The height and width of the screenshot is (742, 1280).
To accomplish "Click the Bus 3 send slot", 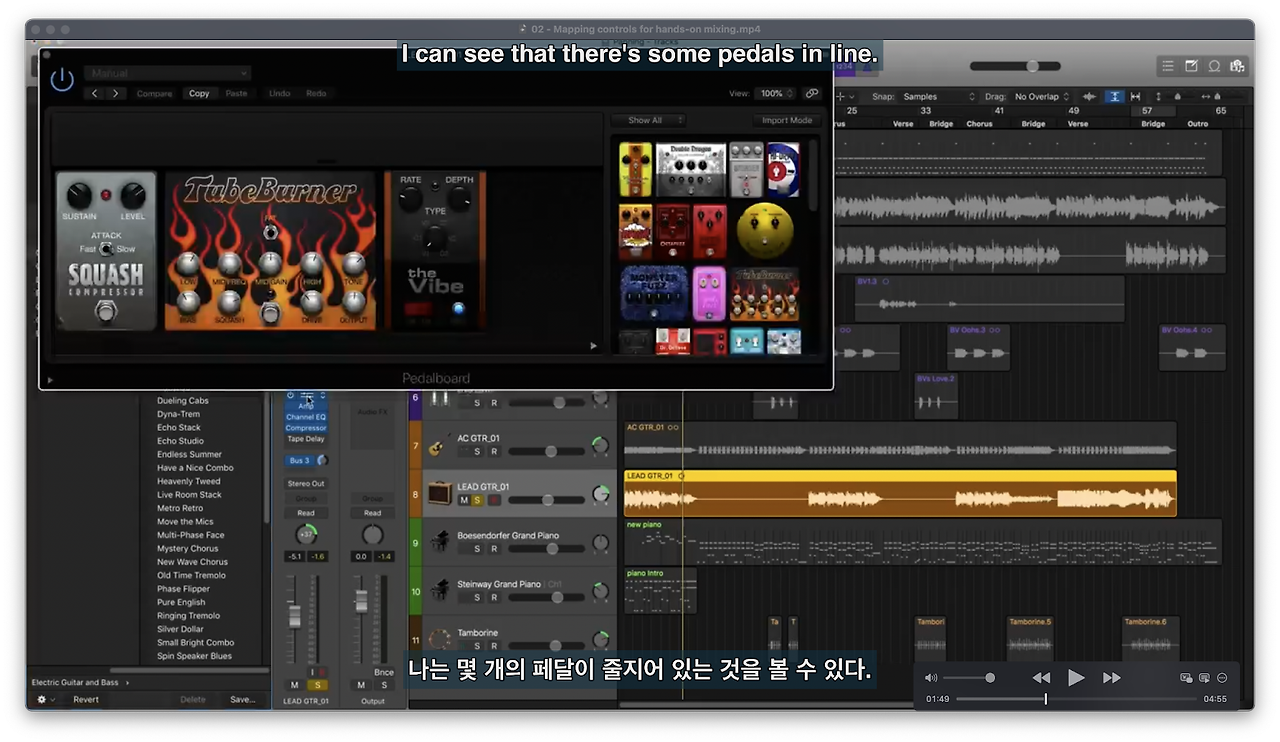I will (x=300, y=461).
